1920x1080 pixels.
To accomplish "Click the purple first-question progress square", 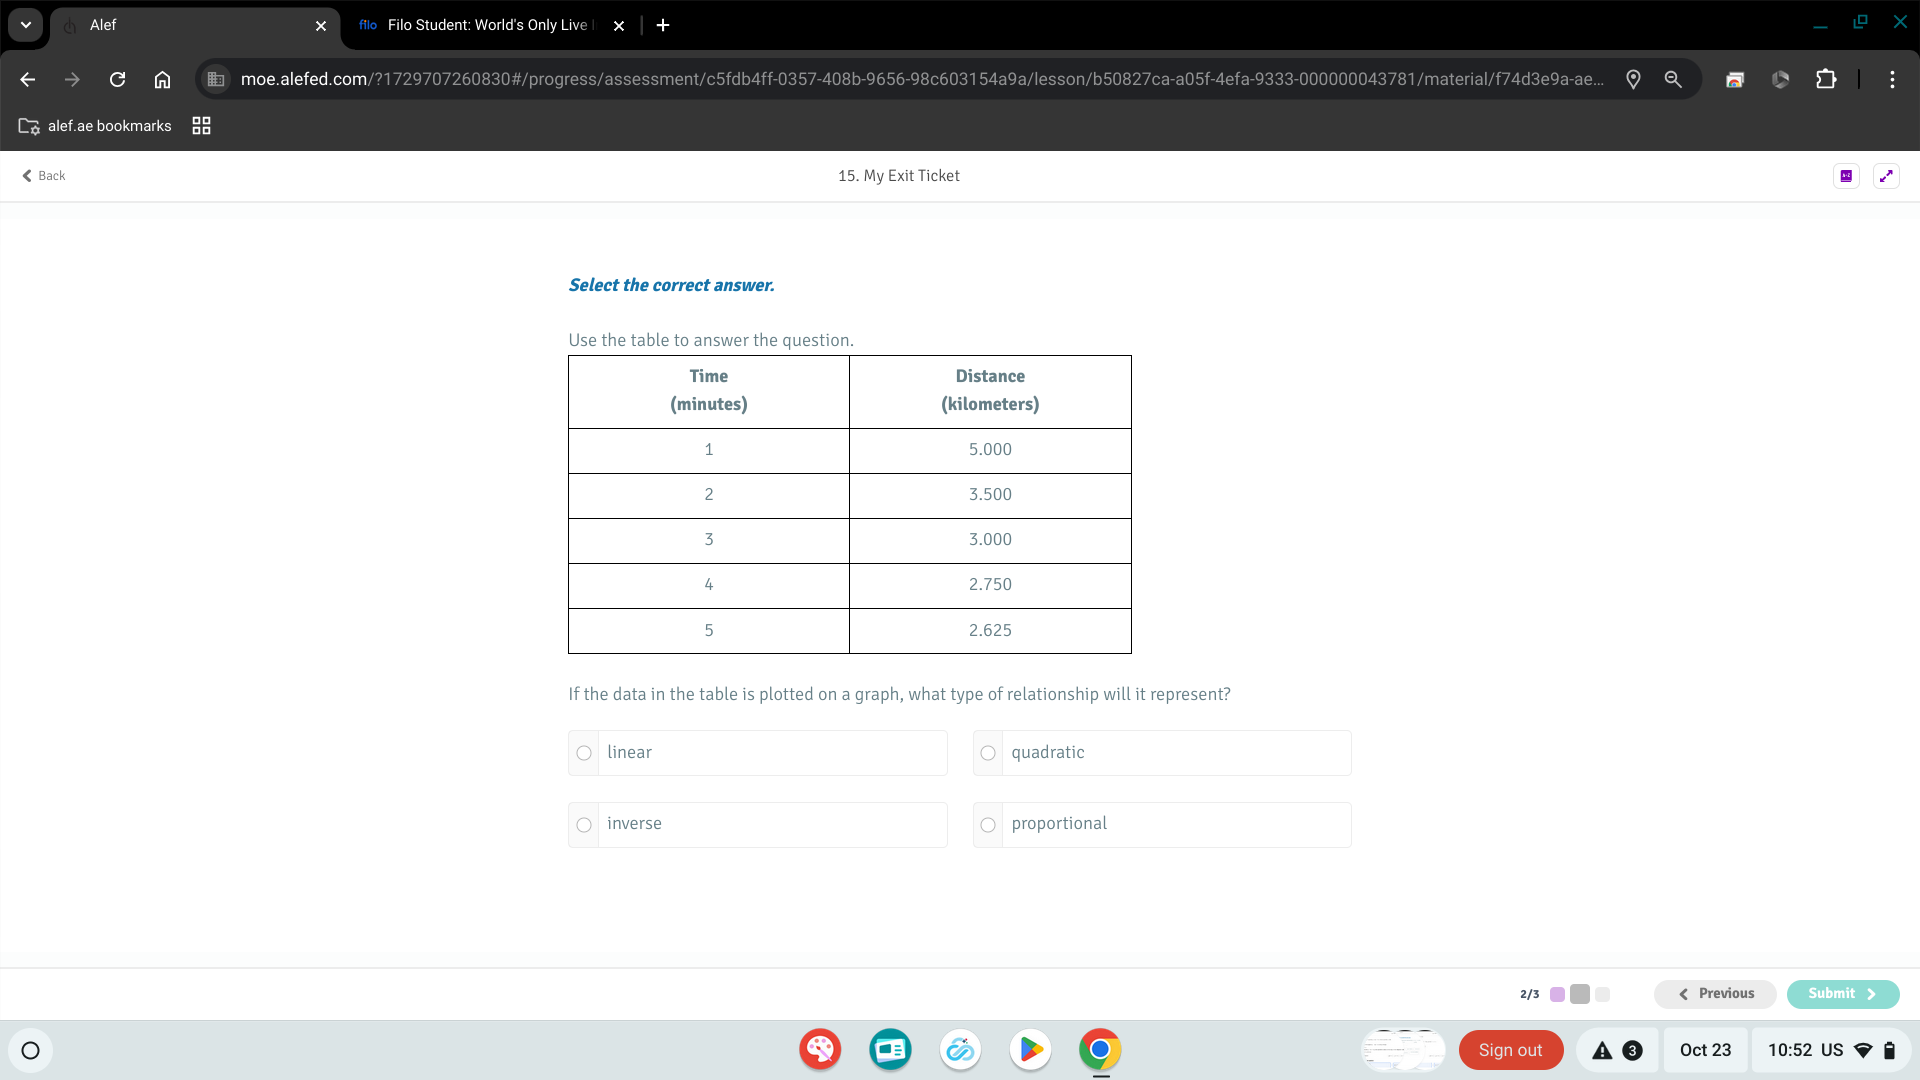I will [x=1557, y=995].
